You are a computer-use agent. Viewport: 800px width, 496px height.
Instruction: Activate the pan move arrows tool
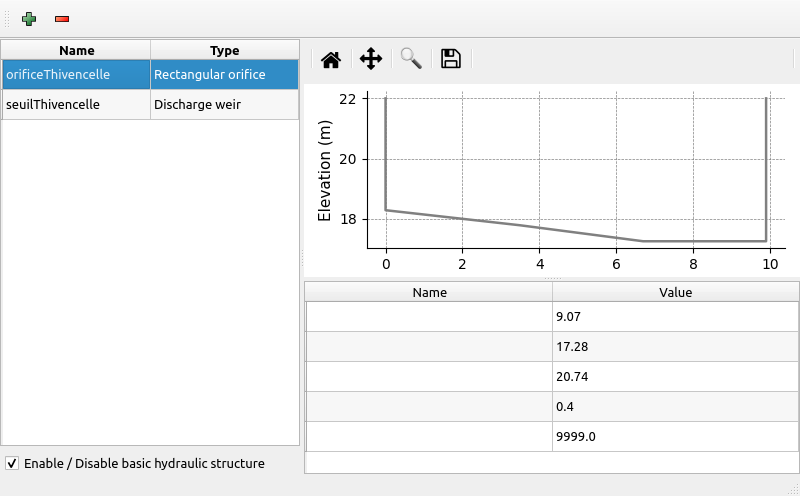point(371,59)
